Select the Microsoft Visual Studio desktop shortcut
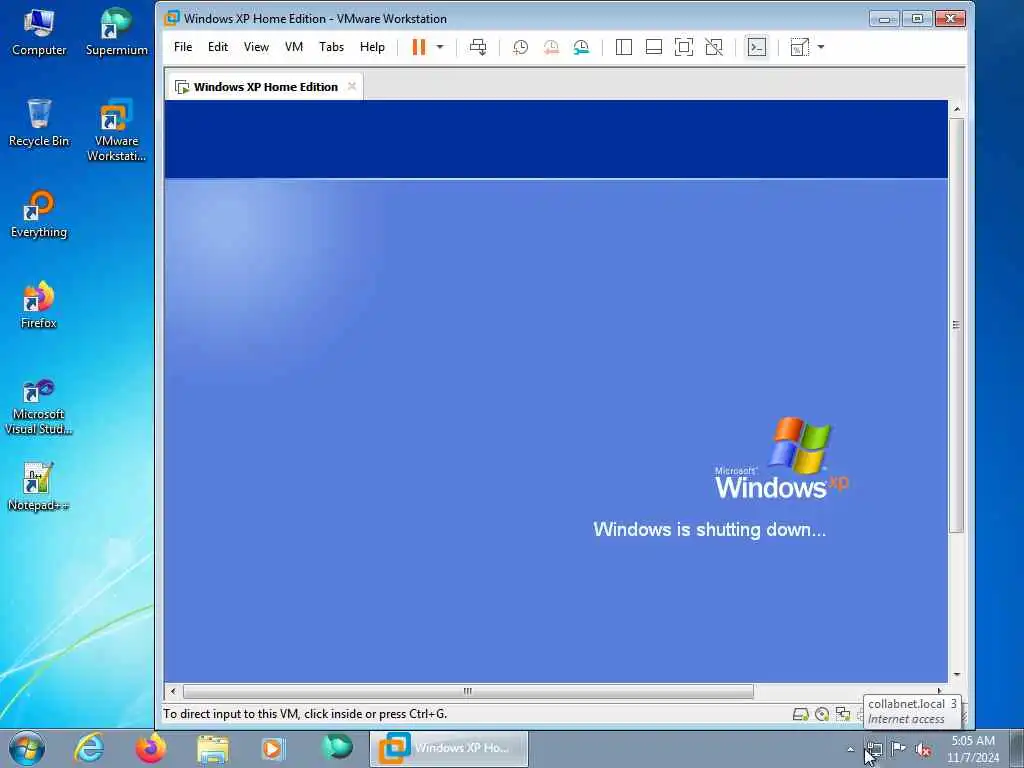 point(39,406)
